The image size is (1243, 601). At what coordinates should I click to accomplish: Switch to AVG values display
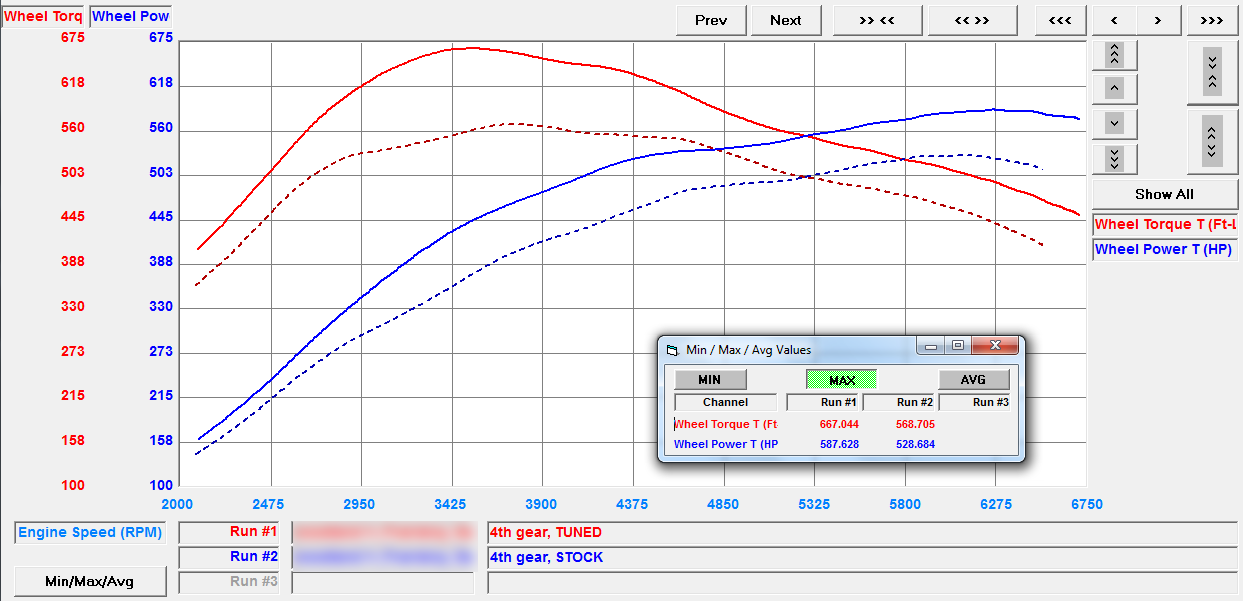coord(973,380)
